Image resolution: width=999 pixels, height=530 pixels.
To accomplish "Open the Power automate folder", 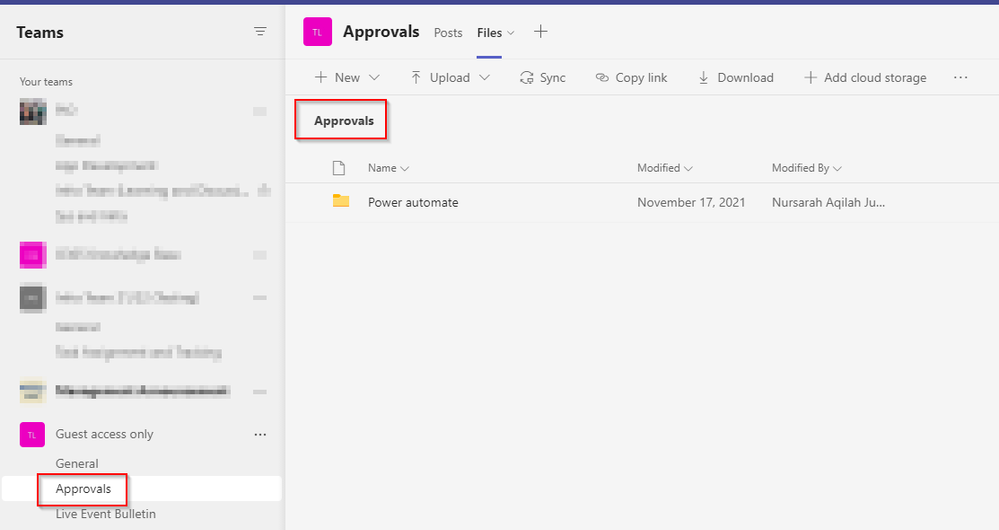I will coord(413,203).
